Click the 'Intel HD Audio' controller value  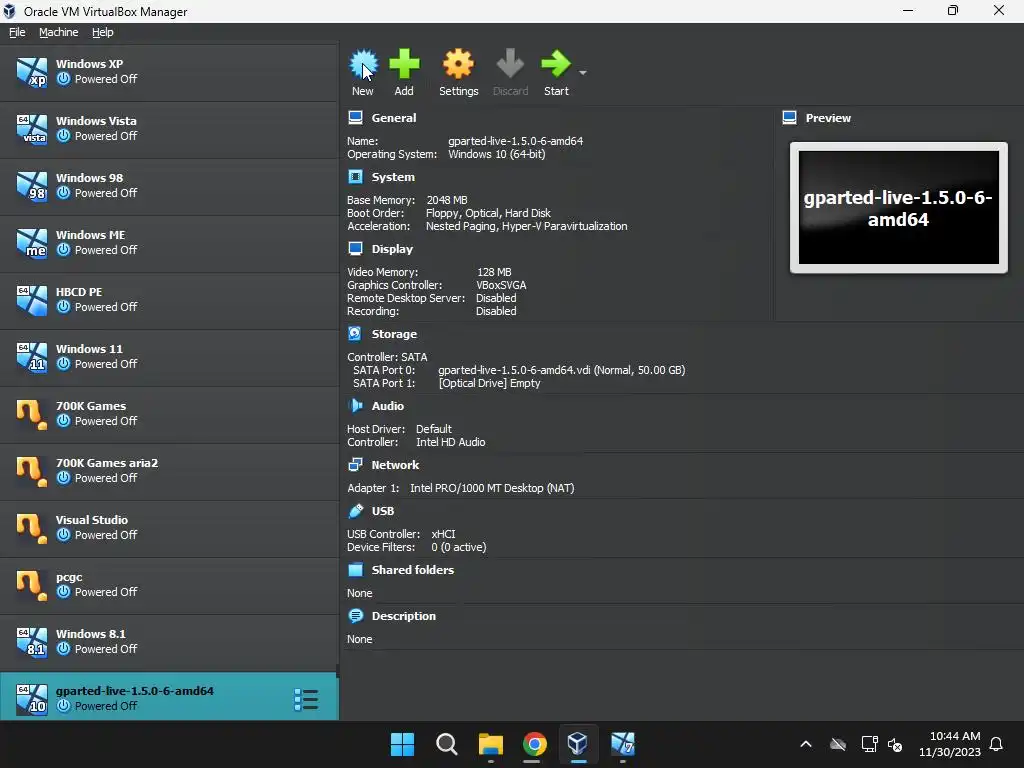(451, 442)
